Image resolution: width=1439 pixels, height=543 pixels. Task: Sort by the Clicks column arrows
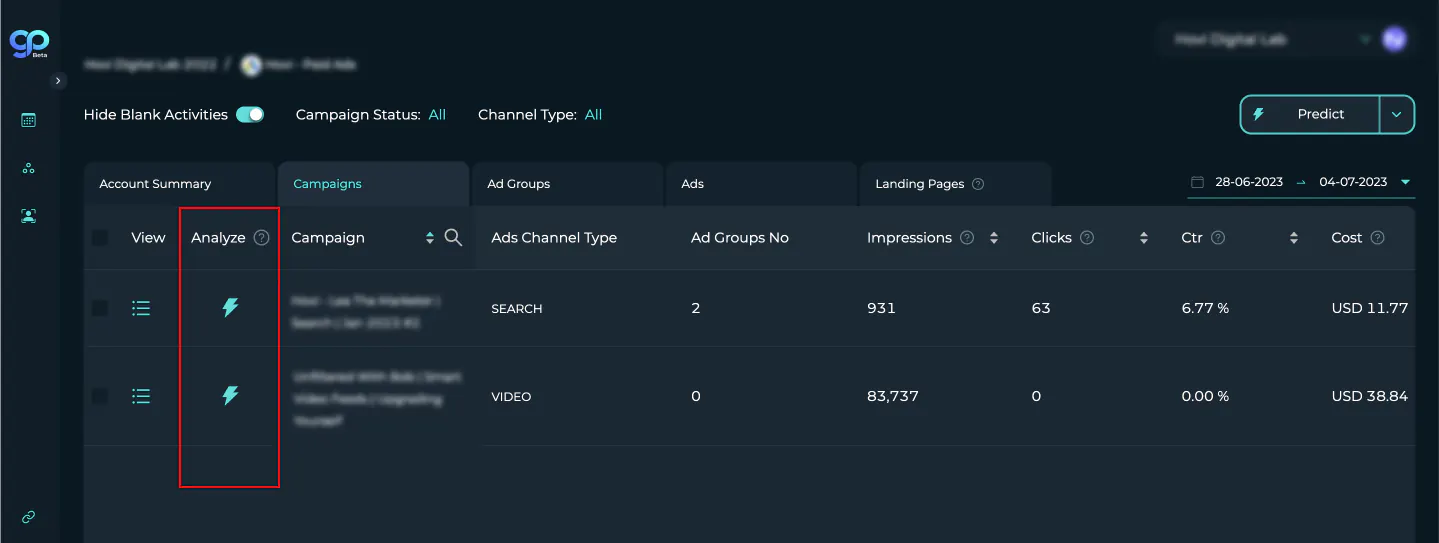coord(1144,238)
